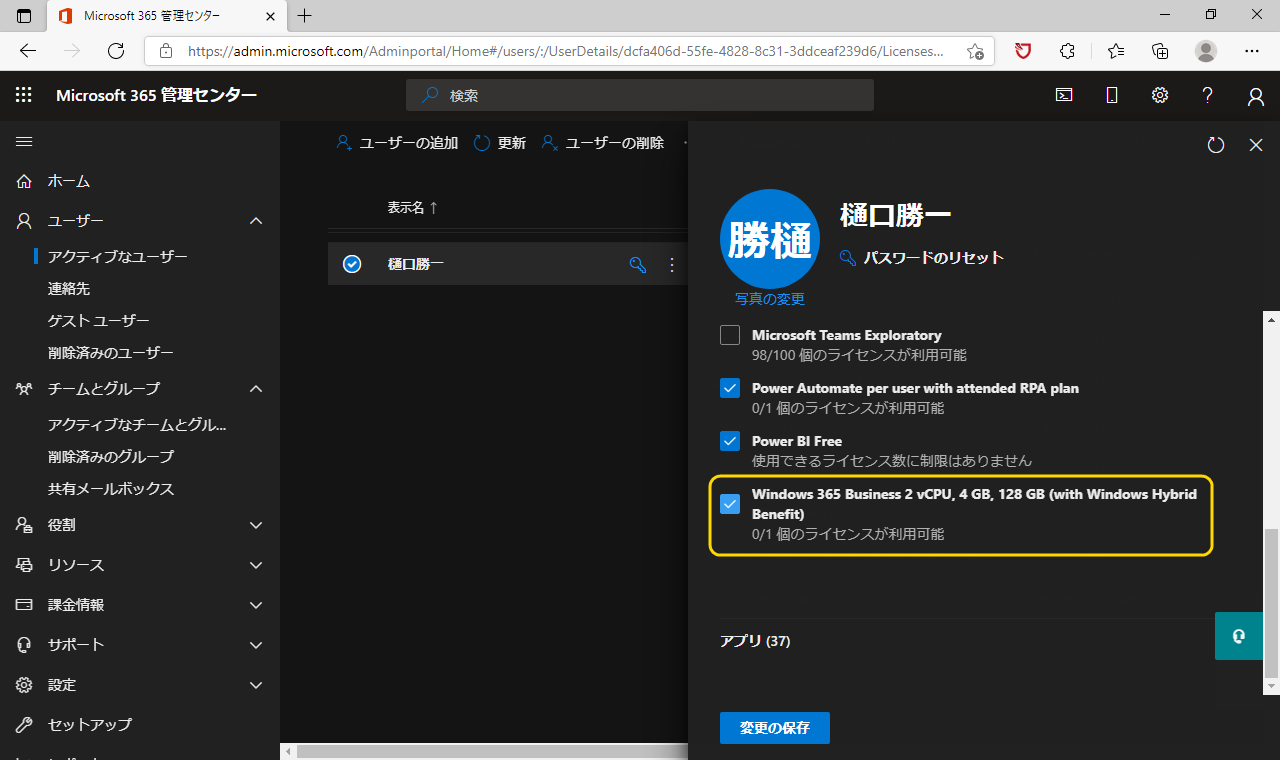Check Microsoft Teams Exploratory license

[730, 335]
